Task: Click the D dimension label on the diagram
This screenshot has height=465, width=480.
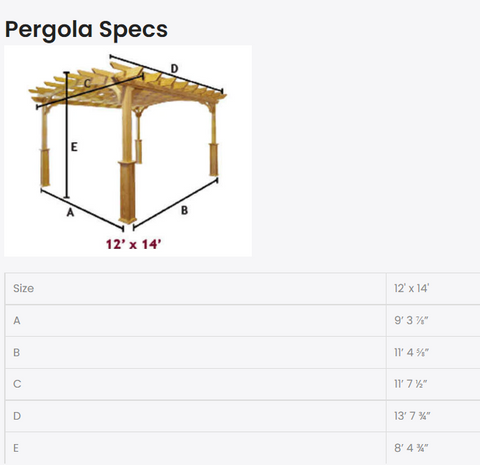Action: tap(174, 69)
